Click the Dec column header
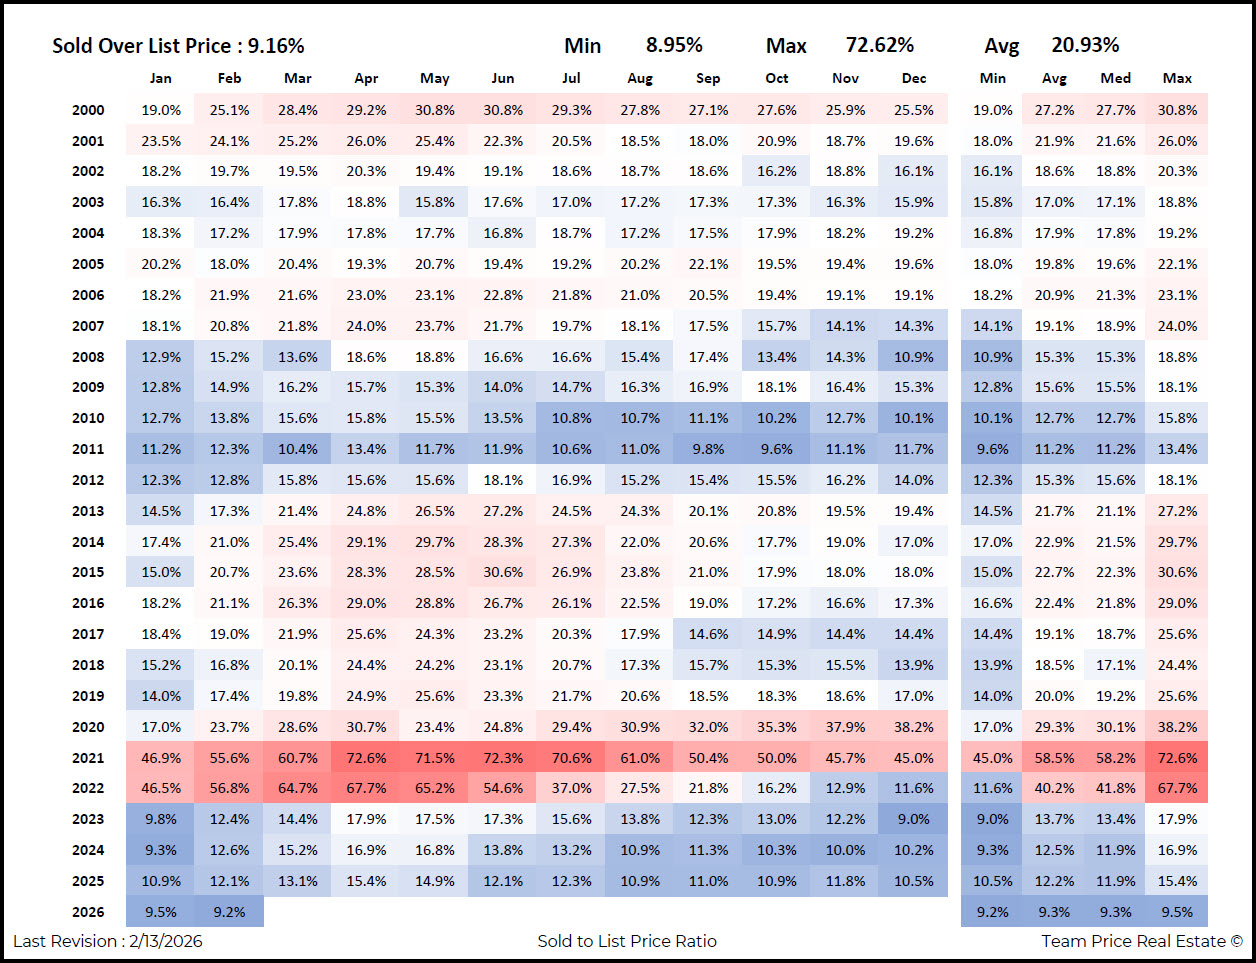 tap(913, 78)
